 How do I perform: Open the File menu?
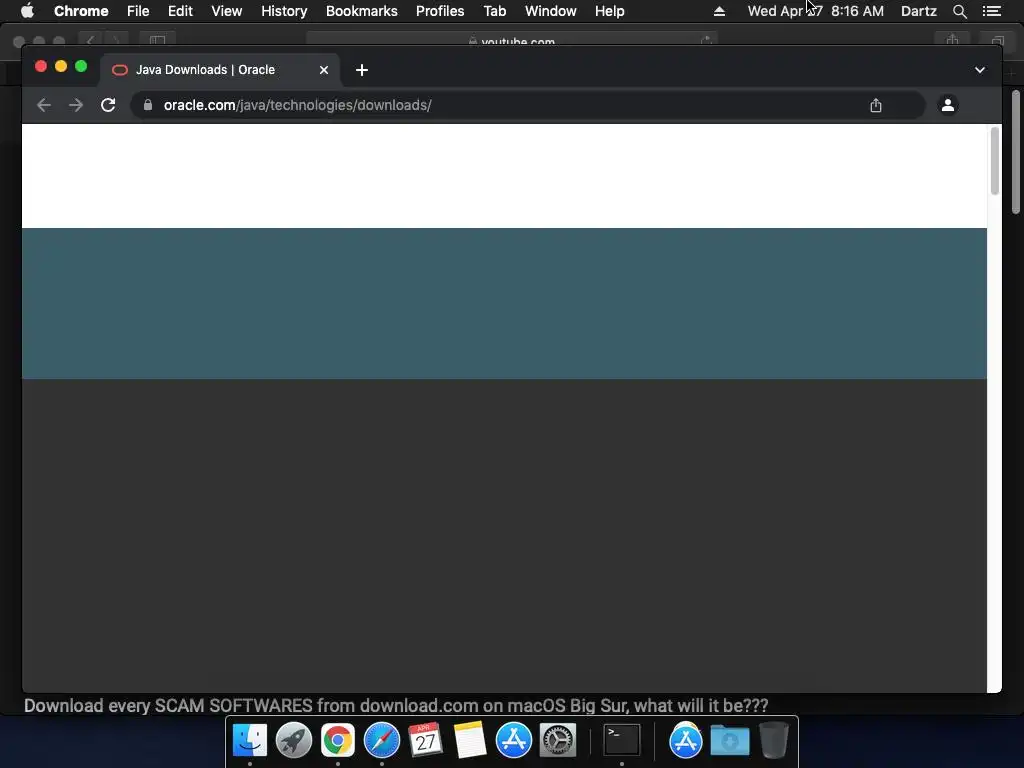pyautogui.click(x=138, y=11)
